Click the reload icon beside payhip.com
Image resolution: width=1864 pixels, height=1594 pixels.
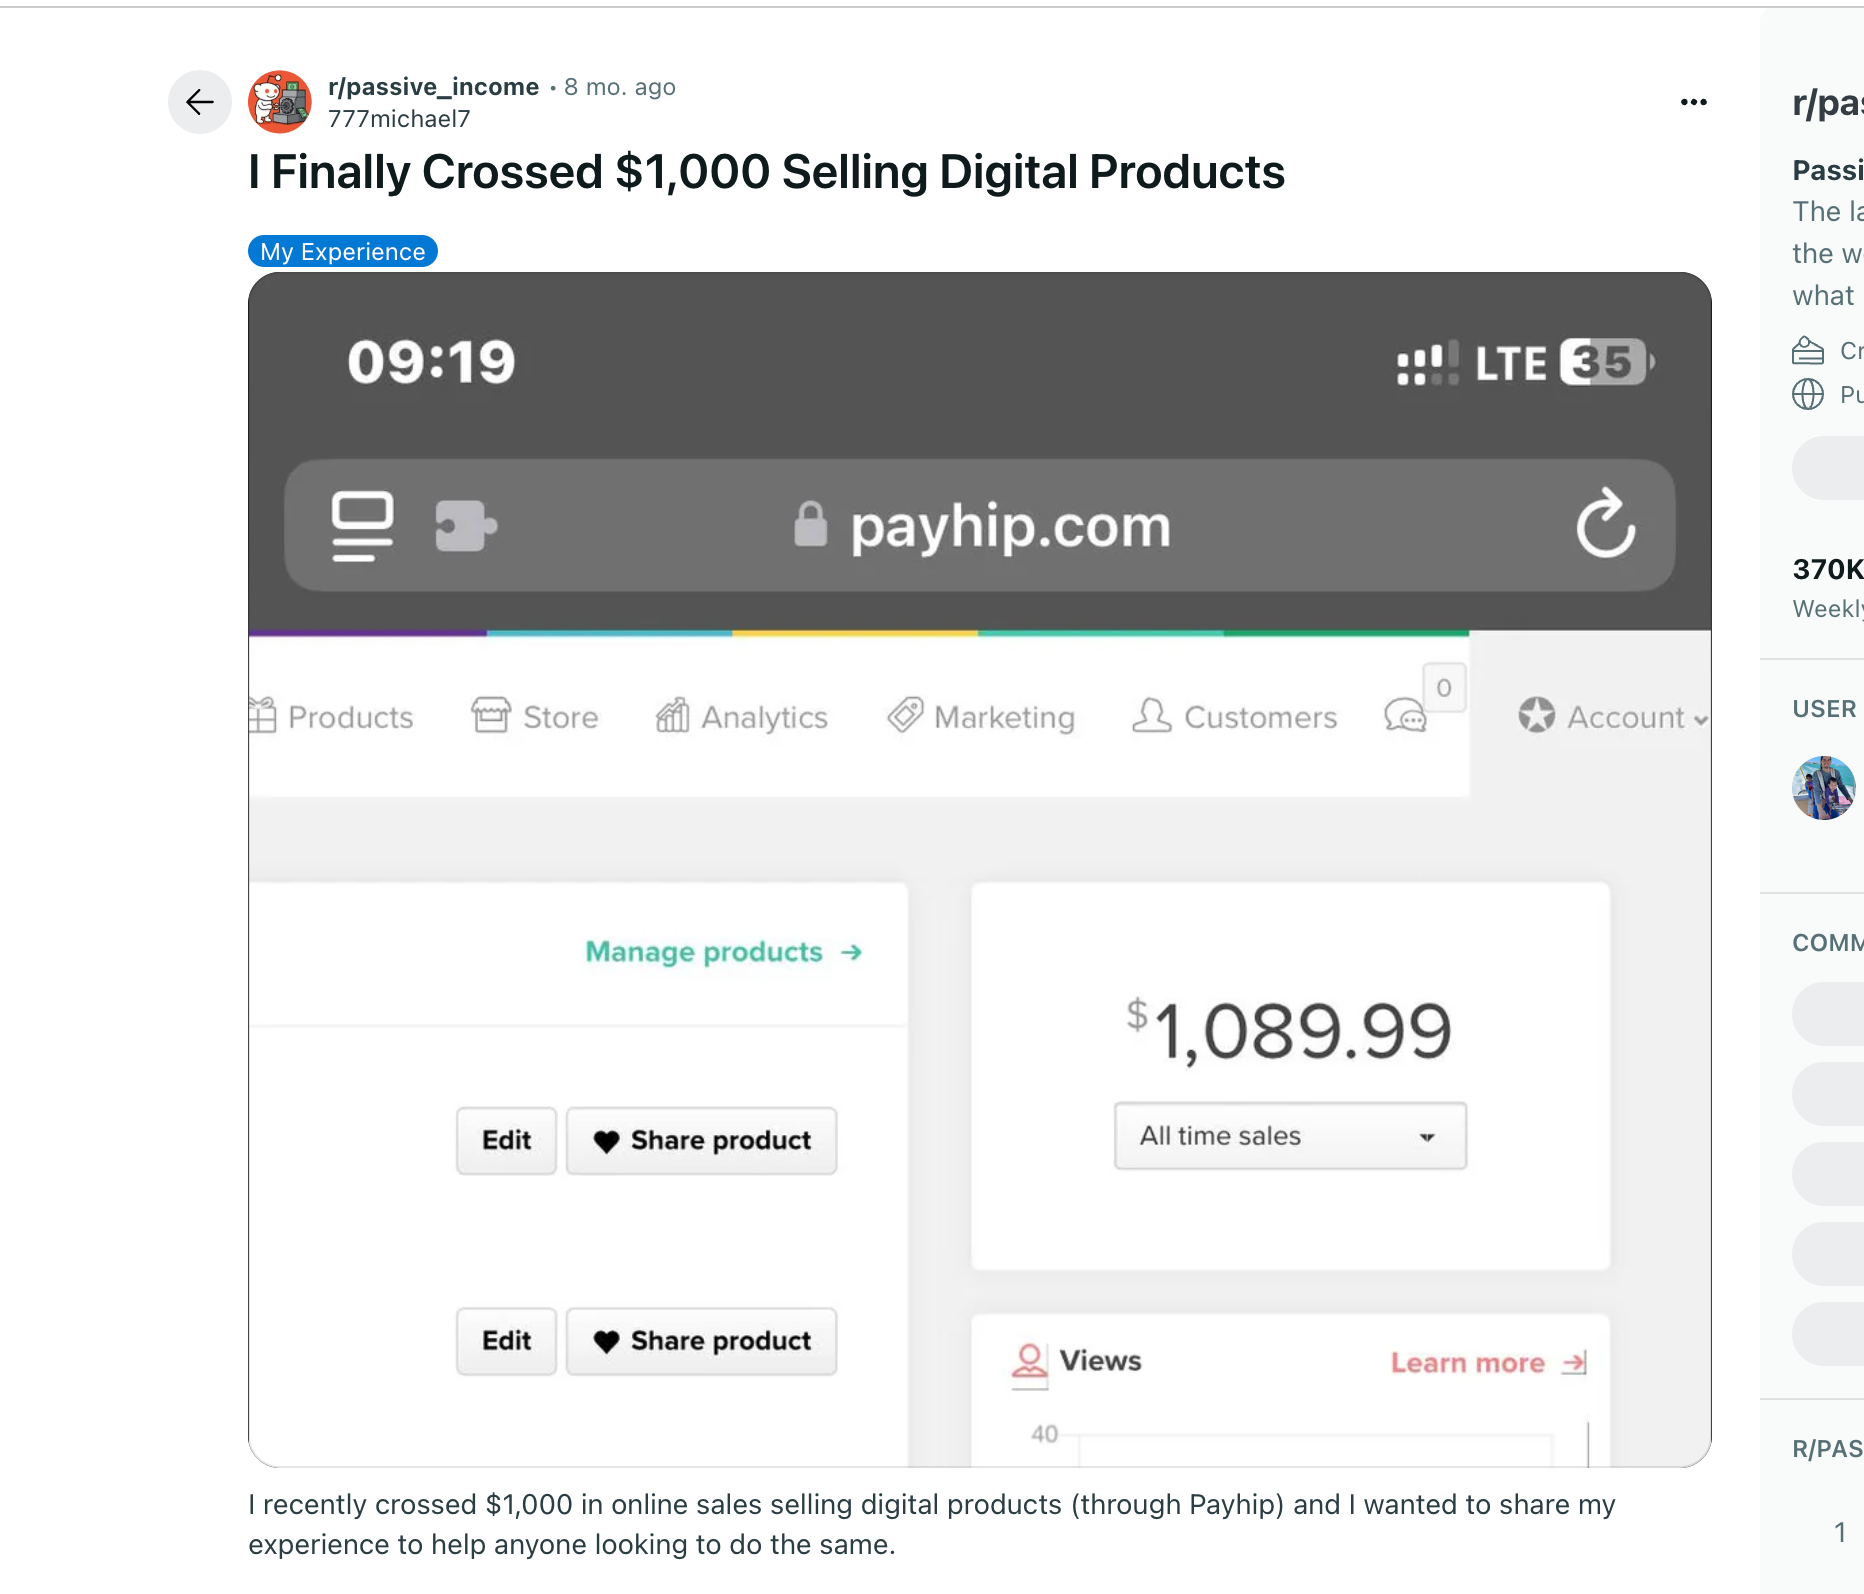coord(1605,524)
